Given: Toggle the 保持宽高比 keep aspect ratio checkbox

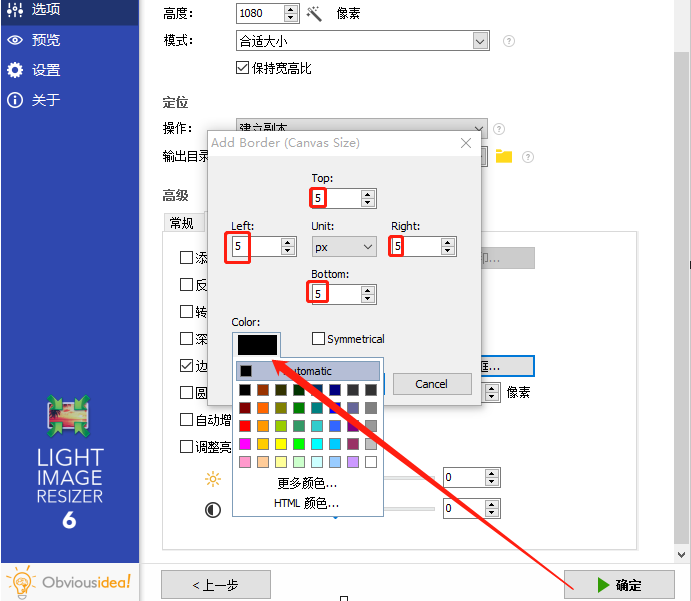Looking at the screenshot, I should pyautogui.click(x=242, y=67).
